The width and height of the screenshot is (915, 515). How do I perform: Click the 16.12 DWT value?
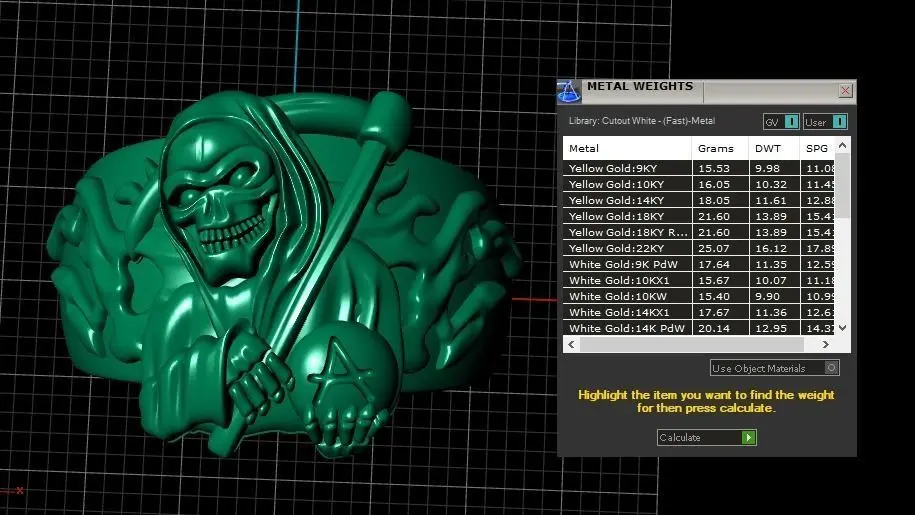tap(771, 248)
